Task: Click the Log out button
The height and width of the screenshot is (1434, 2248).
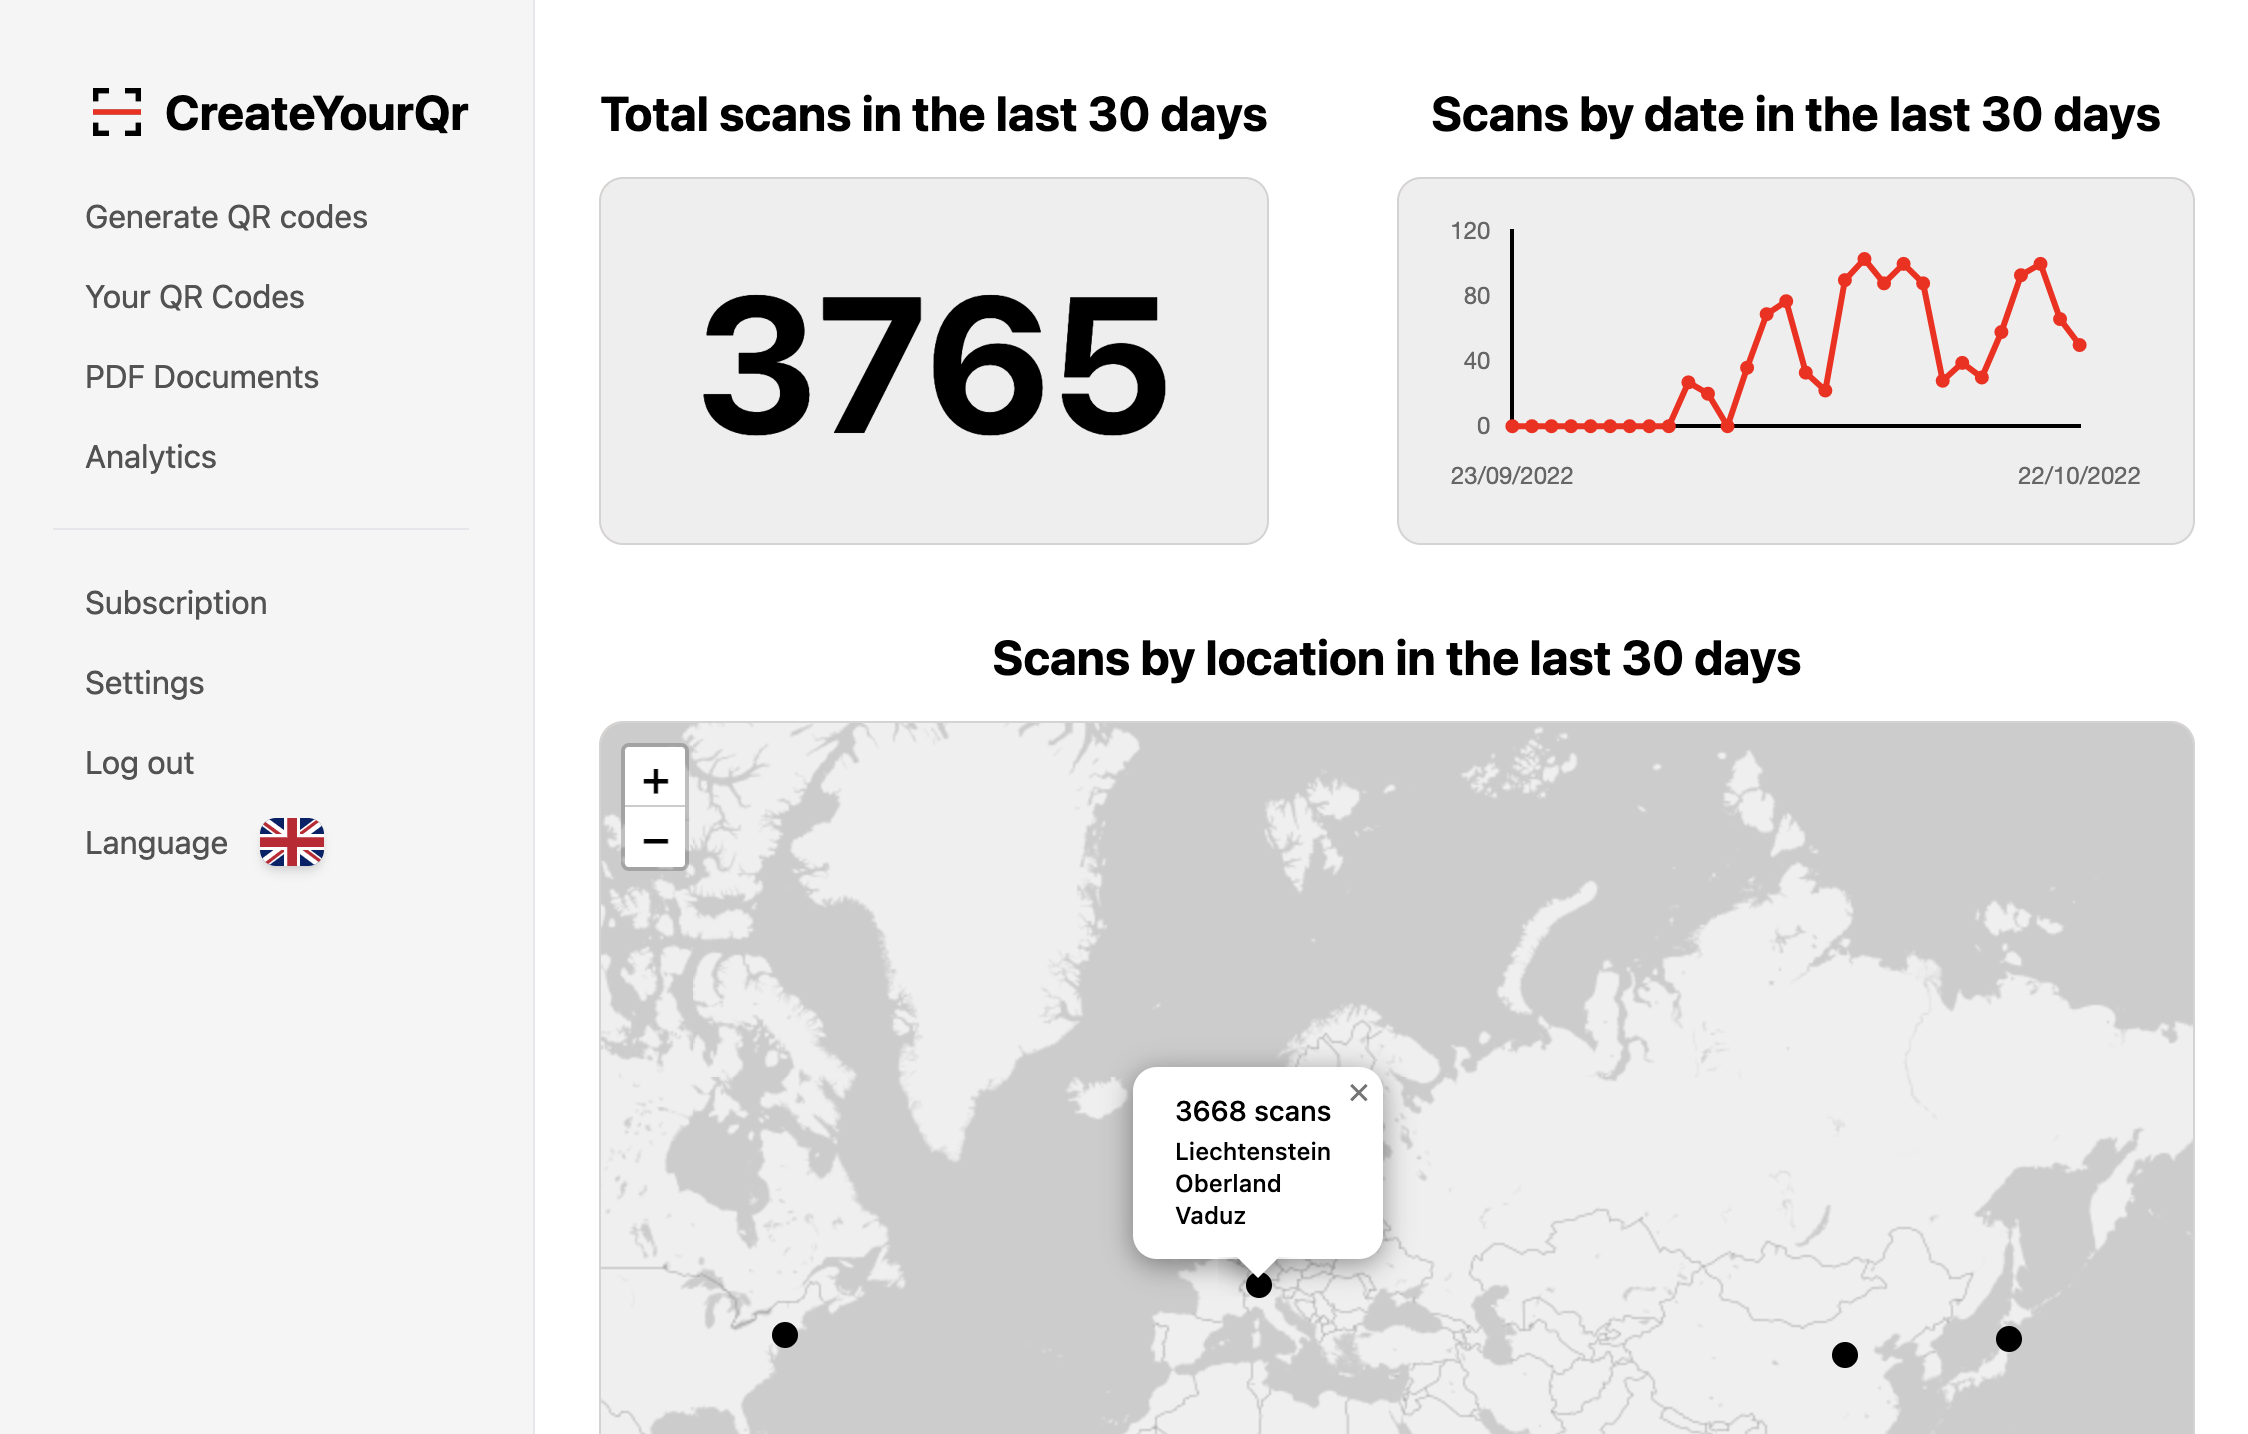Action: (139, 762)
